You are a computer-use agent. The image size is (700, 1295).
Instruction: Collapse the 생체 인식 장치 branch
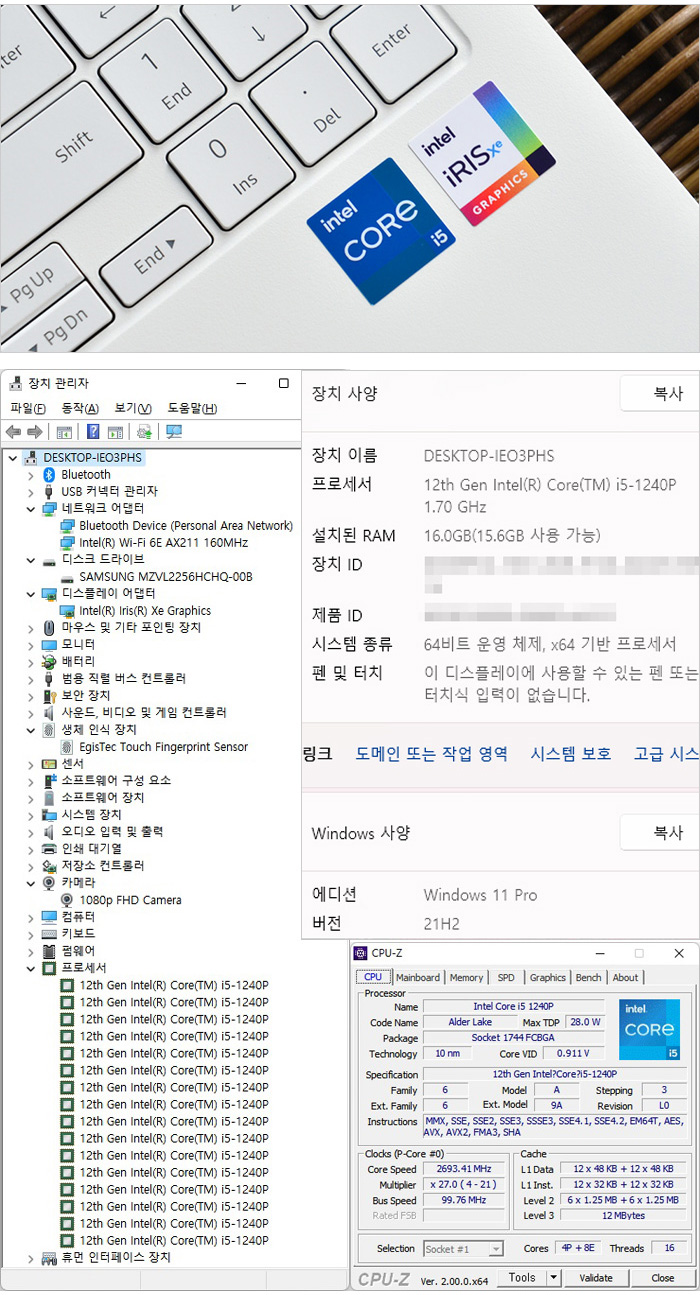30,730
